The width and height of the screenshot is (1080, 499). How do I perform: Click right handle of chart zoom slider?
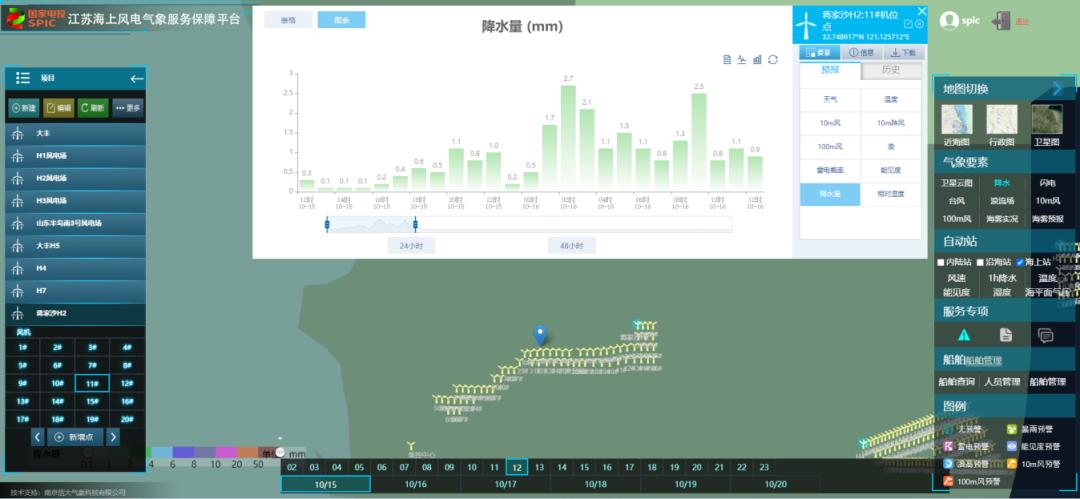click(x=415, y=224)
